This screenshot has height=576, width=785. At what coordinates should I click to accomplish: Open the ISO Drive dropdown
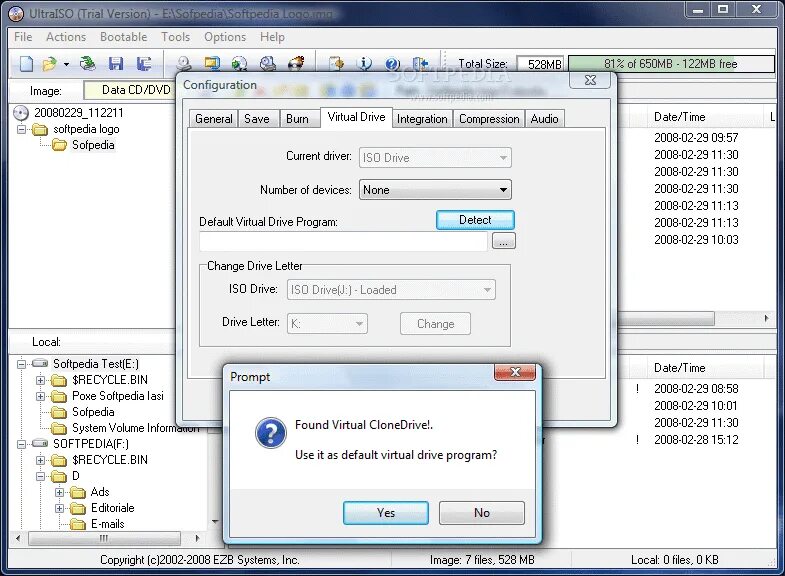click(x=391, y=290)
